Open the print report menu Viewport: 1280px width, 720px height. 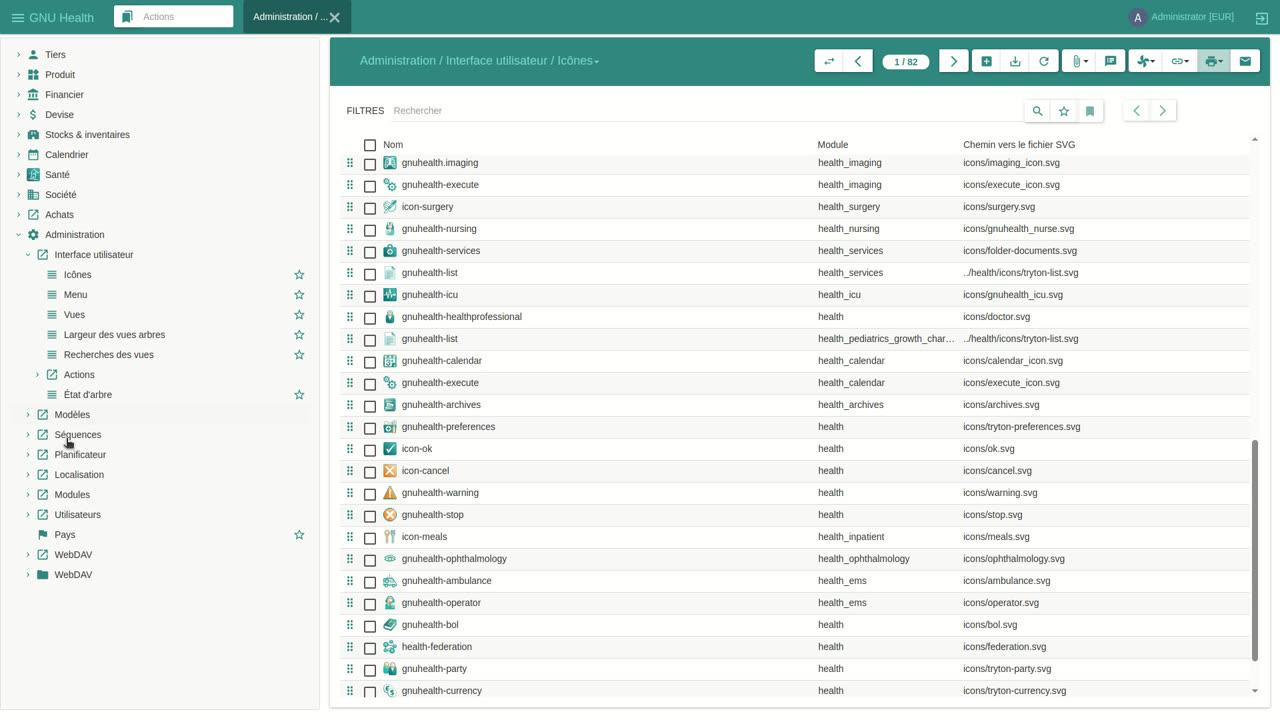pos(1214,61)
